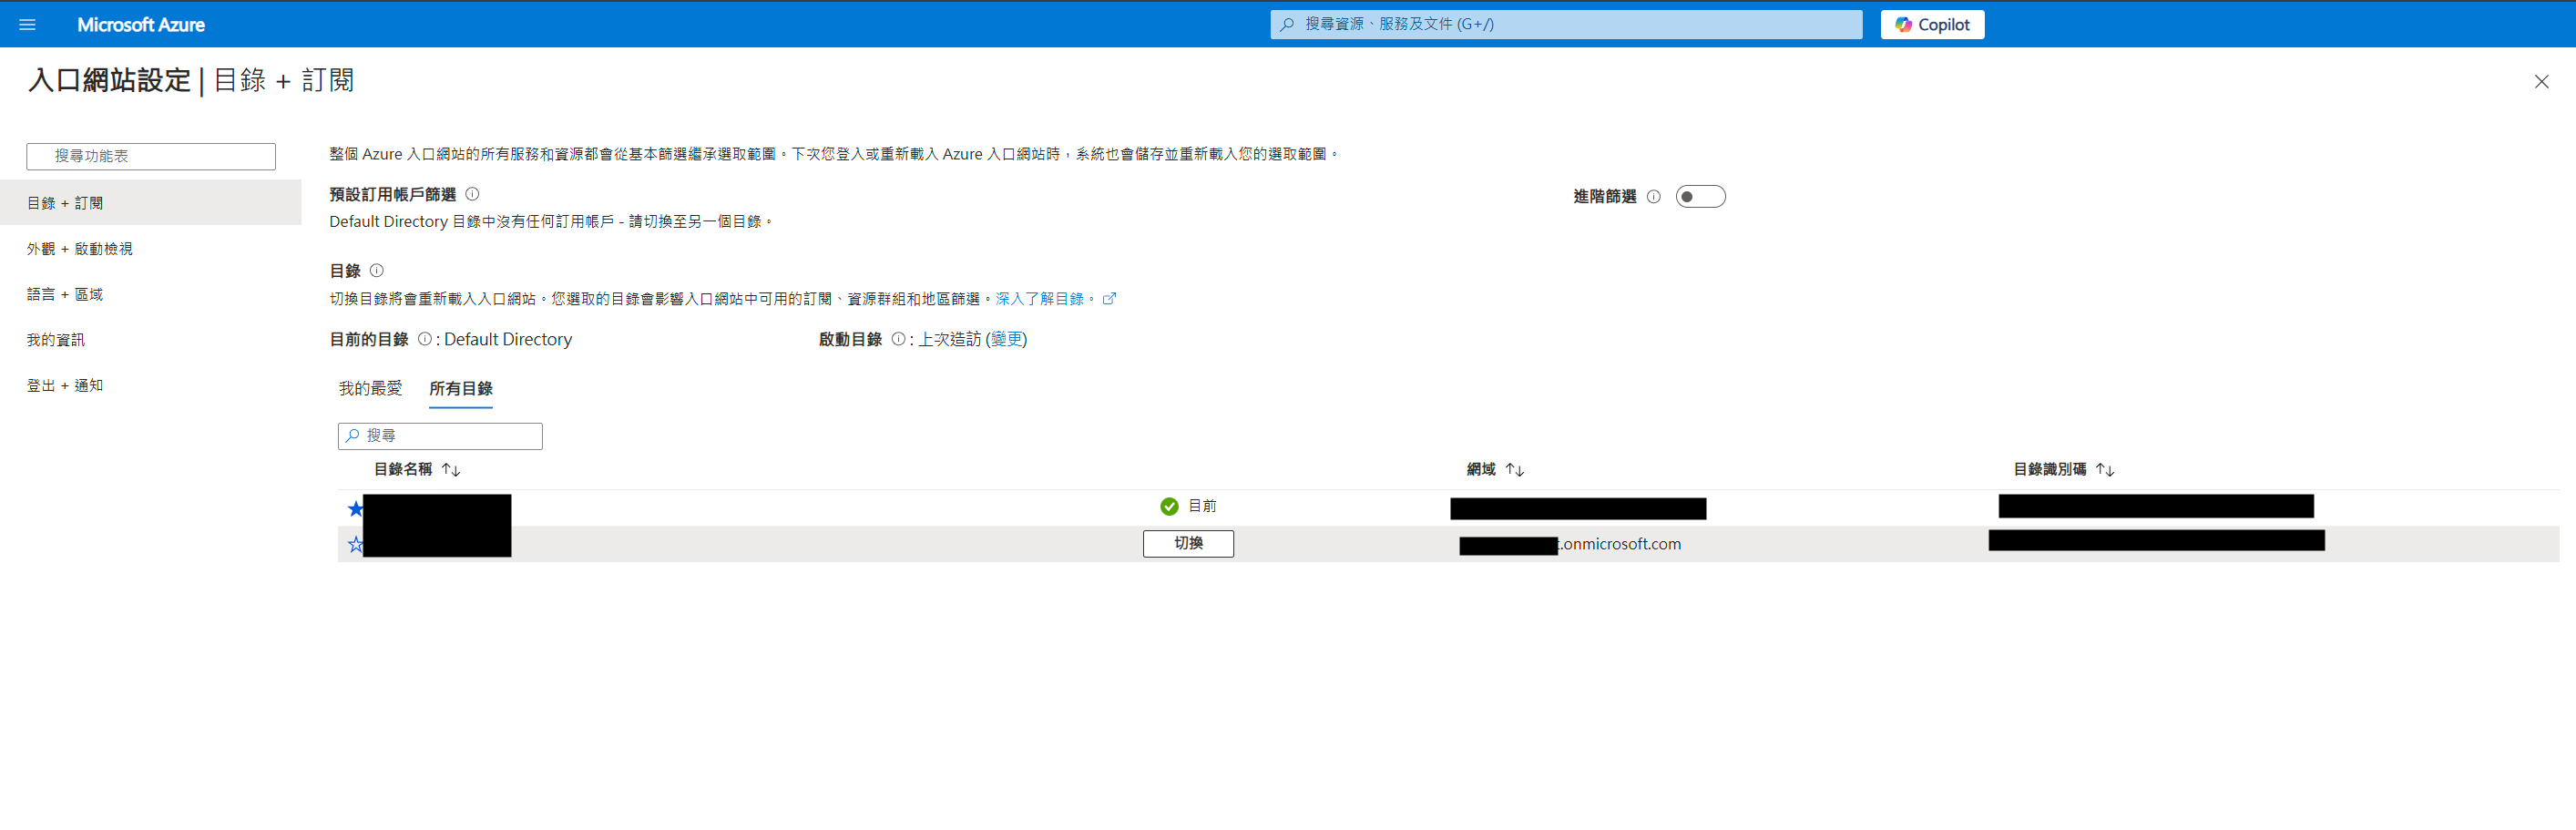This screenshot has width=2576, height=830.
Task: Sort by 目錄識別碼 column
Action: pyautogui.click(x=2104, y=470)
